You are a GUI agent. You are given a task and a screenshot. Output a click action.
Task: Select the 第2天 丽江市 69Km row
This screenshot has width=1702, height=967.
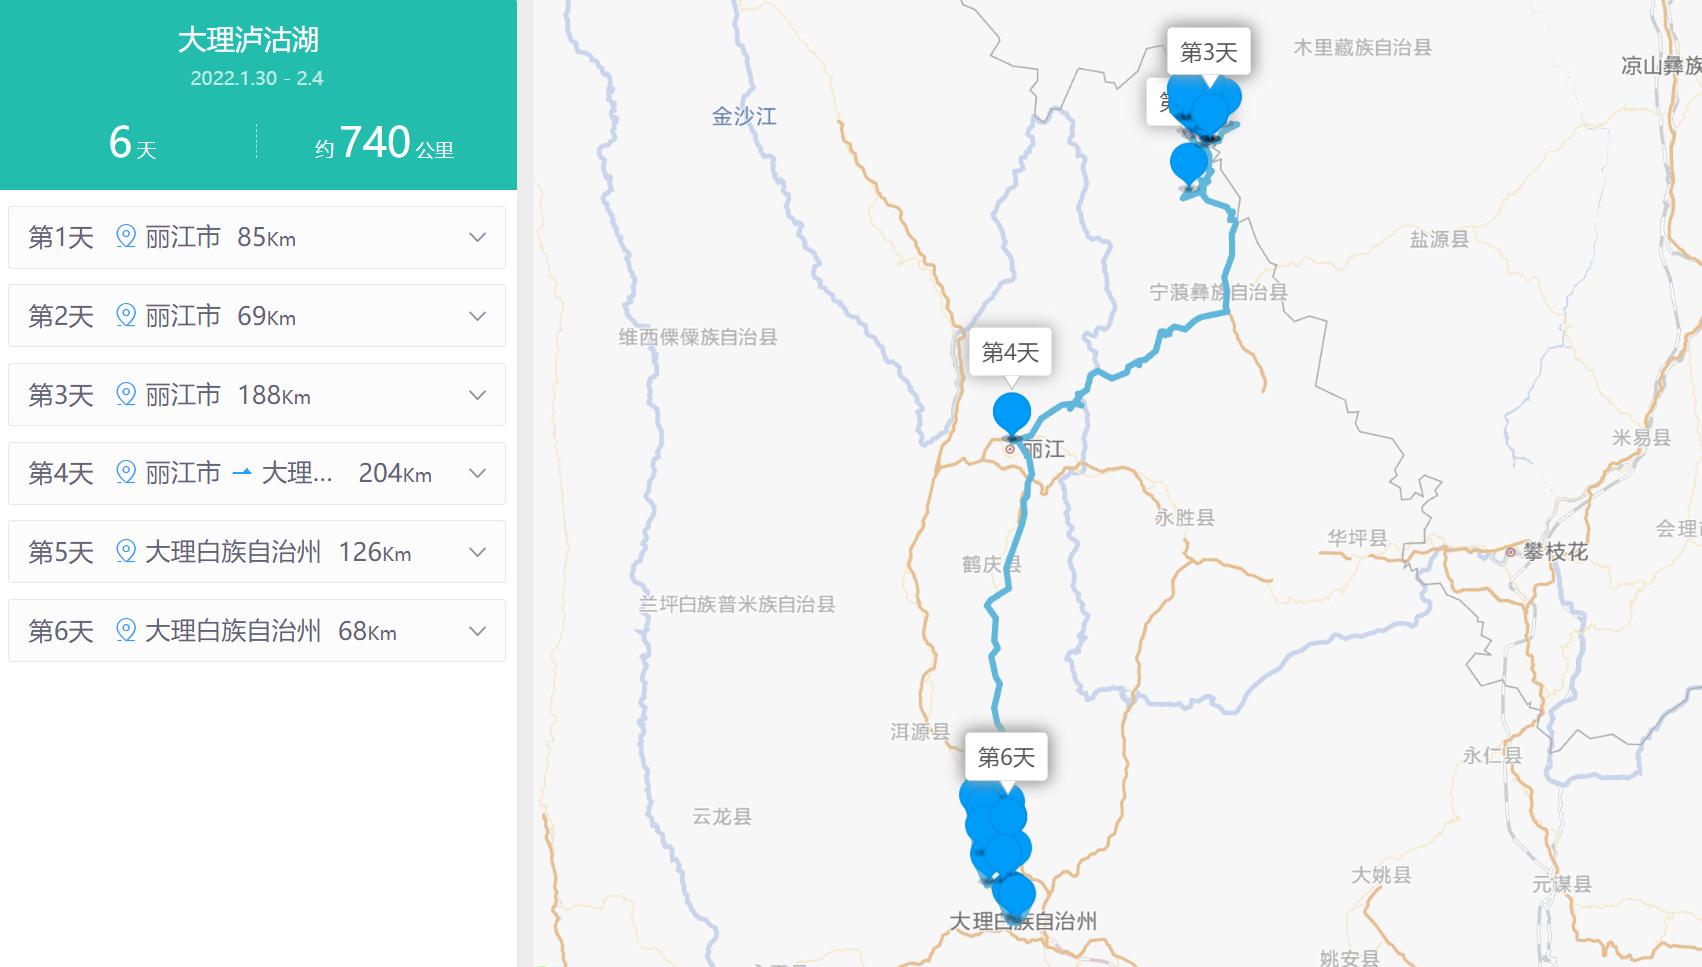(x=257, y=316)
